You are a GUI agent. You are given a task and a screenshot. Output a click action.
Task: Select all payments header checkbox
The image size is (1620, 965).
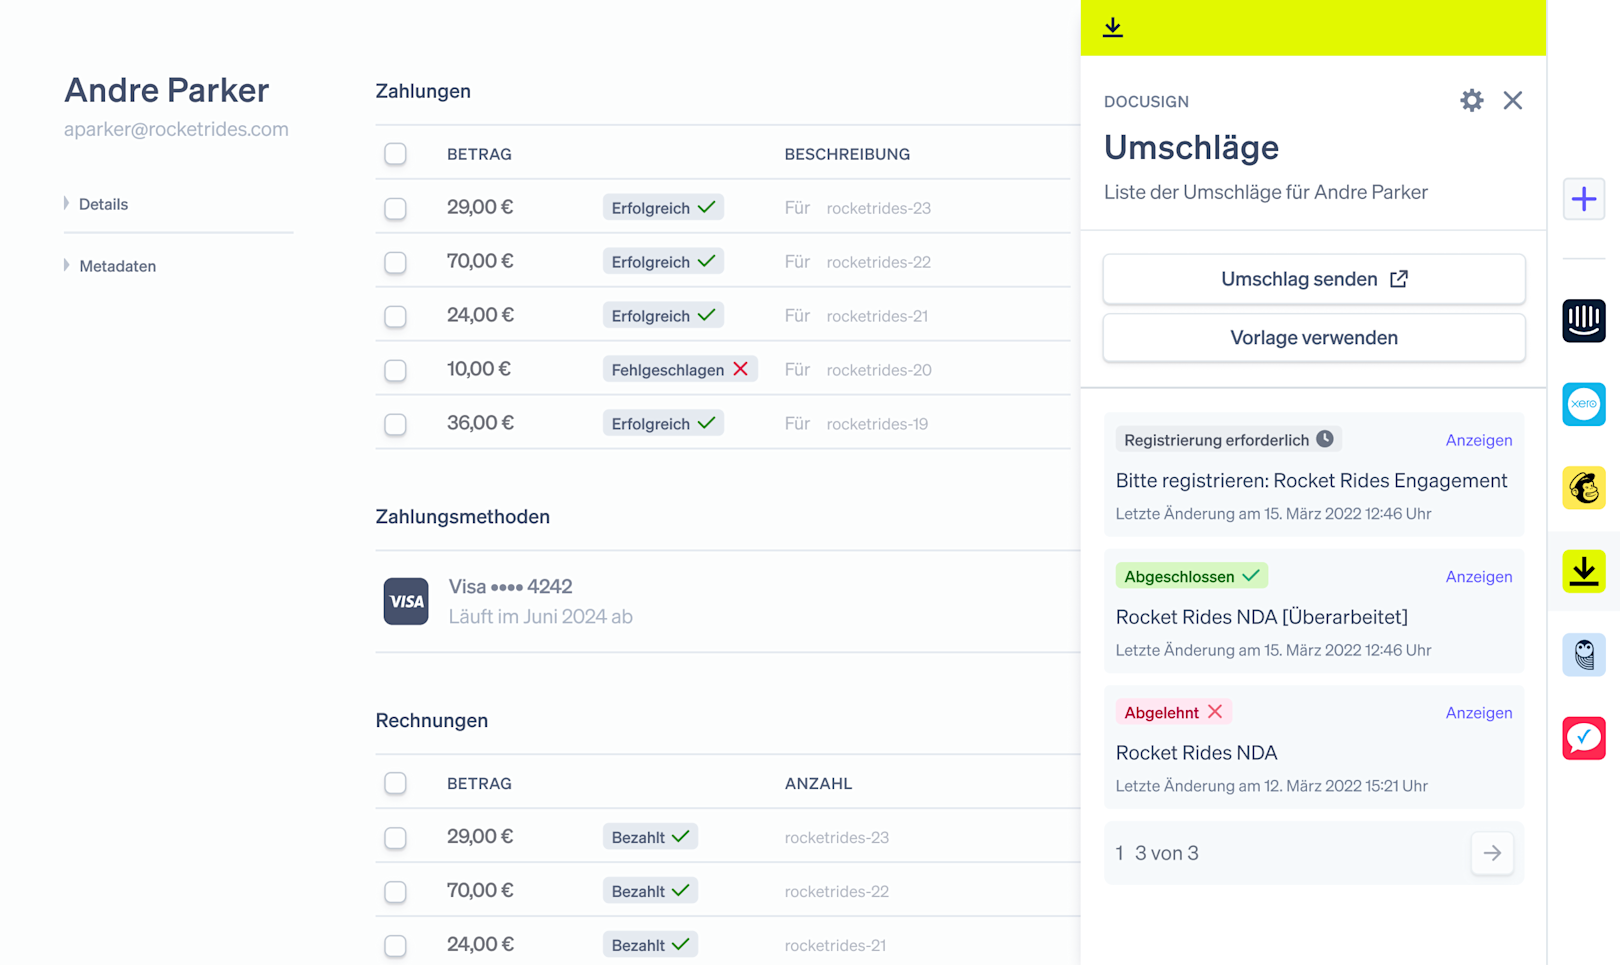tap(395, 154)
